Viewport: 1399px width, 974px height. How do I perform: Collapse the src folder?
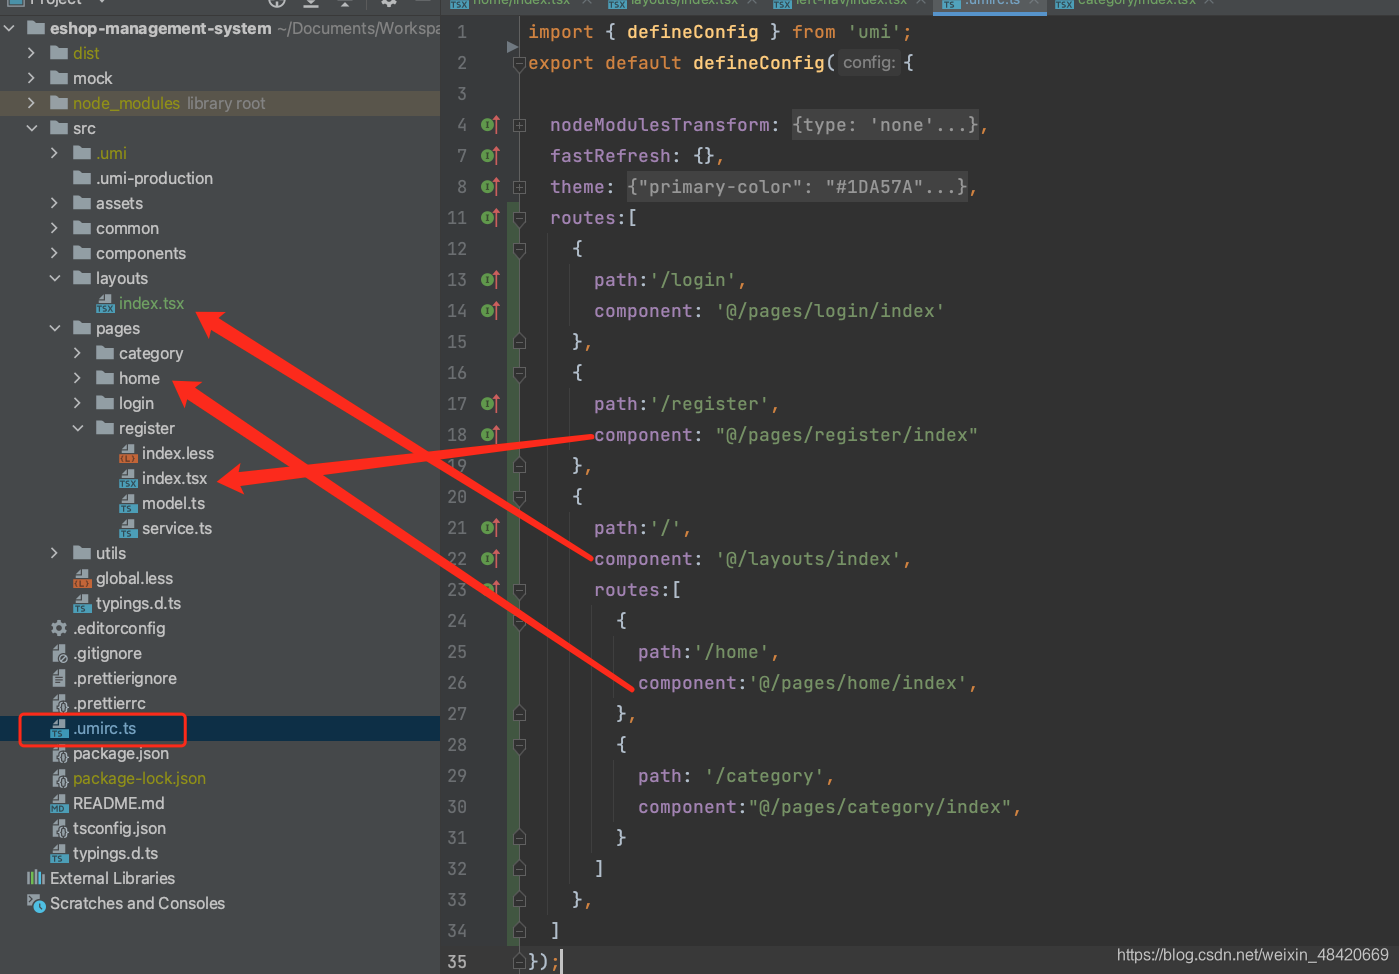click(x=32, y=128)
